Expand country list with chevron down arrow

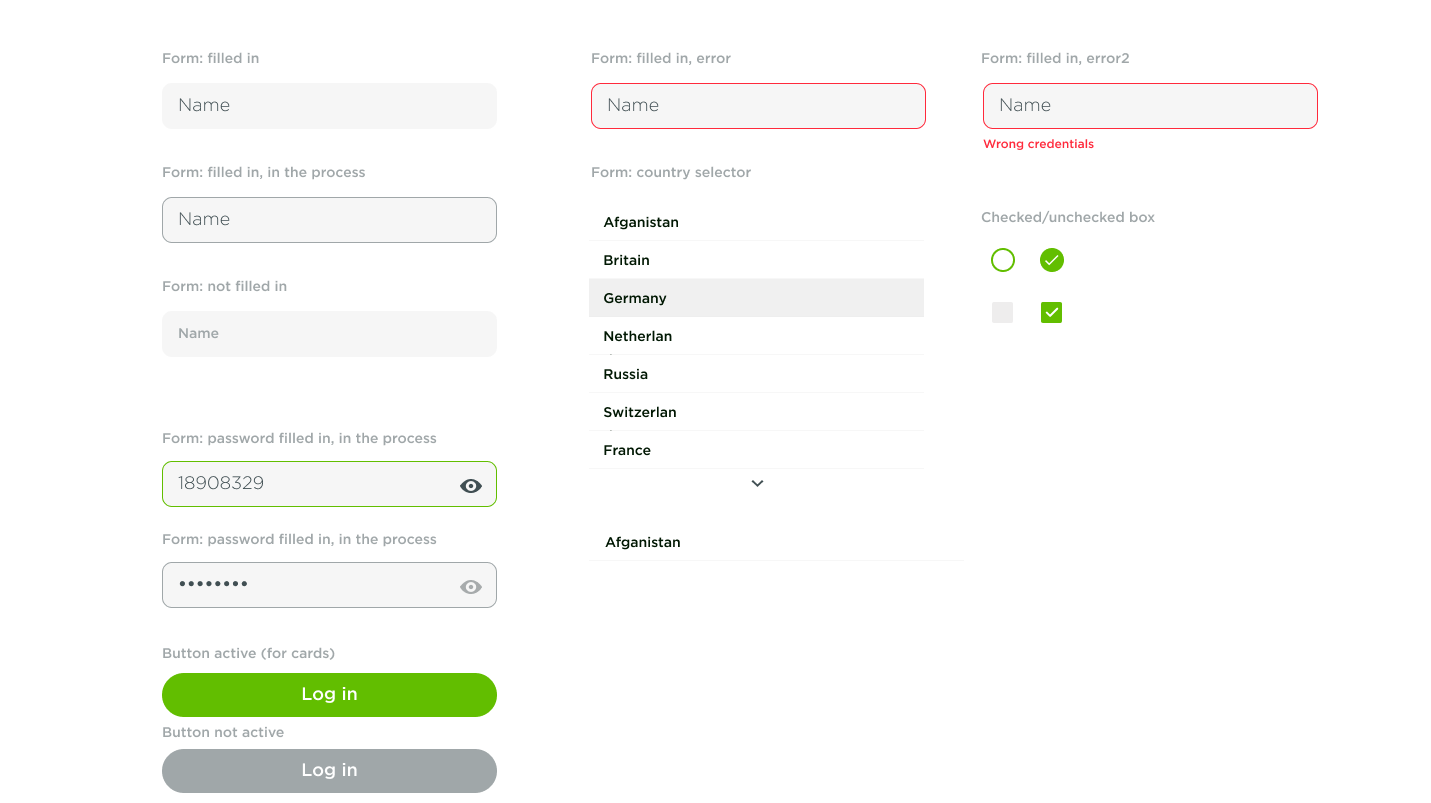coord(757,484)
